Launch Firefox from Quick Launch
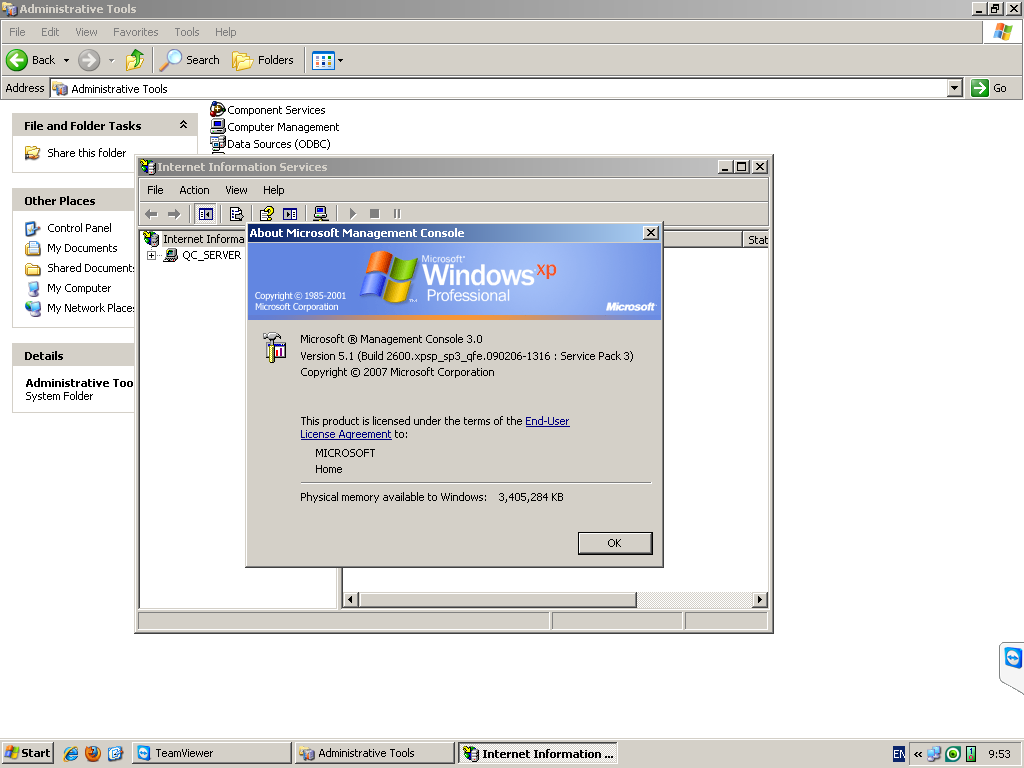Viewport: 1024px width, 768px height. (x=93, y=754)
